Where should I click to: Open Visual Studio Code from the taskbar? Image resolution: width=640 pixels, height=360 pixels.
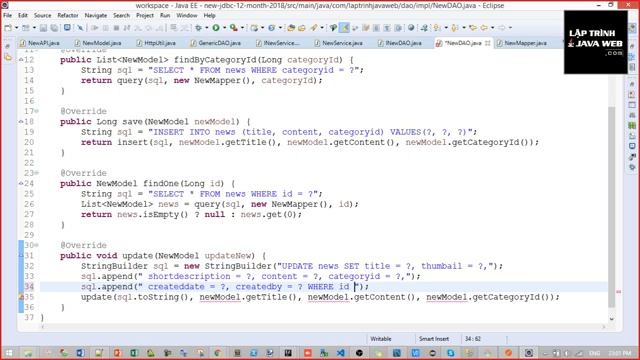tap(341, 353)
